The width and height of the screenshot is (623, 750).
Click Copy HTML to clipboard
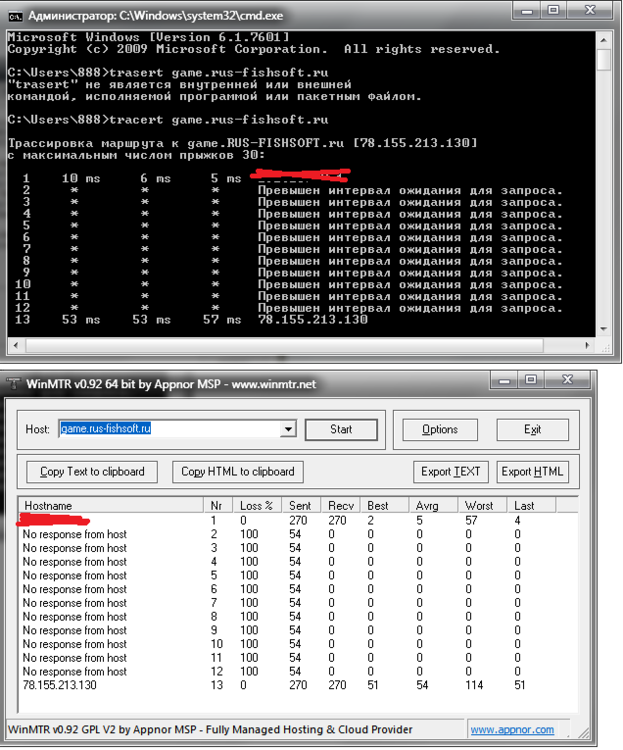click(238, 471)
